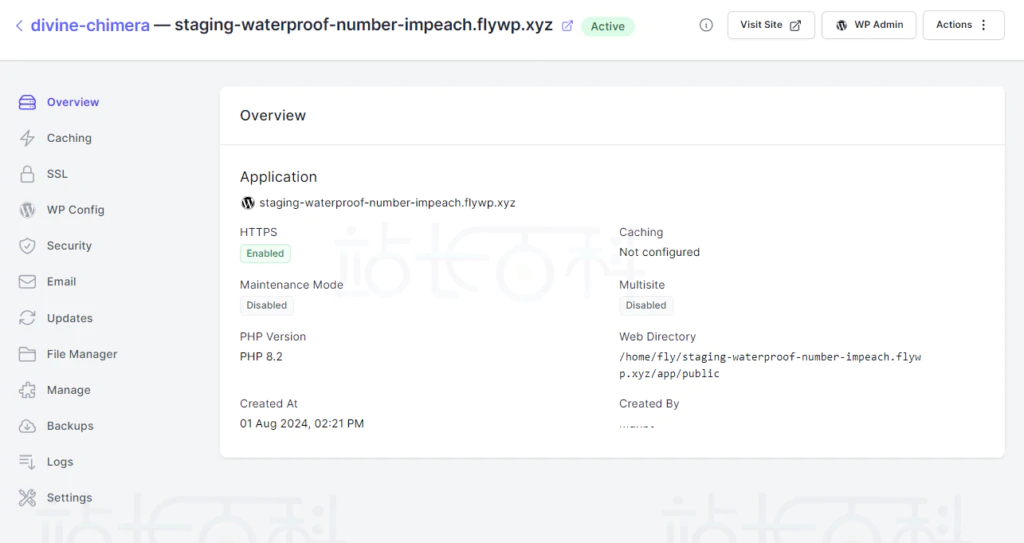Viewport: 1024px width, 543px height.
Task: Open the info circle icon in header
Action: point(706,25)
